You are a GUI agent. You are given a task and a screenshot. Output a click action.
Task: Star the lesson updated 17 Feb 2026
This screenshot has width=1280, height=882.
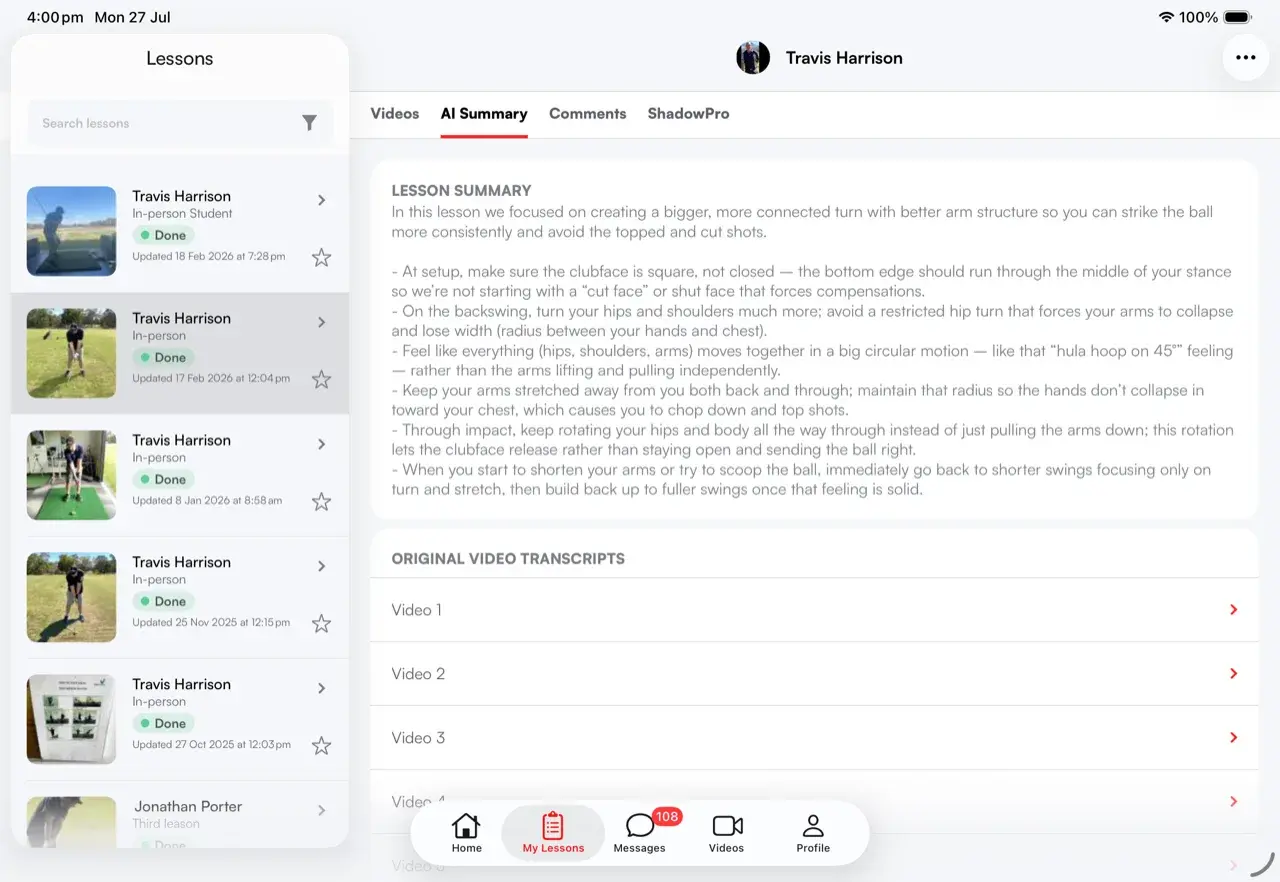point(321,379)
